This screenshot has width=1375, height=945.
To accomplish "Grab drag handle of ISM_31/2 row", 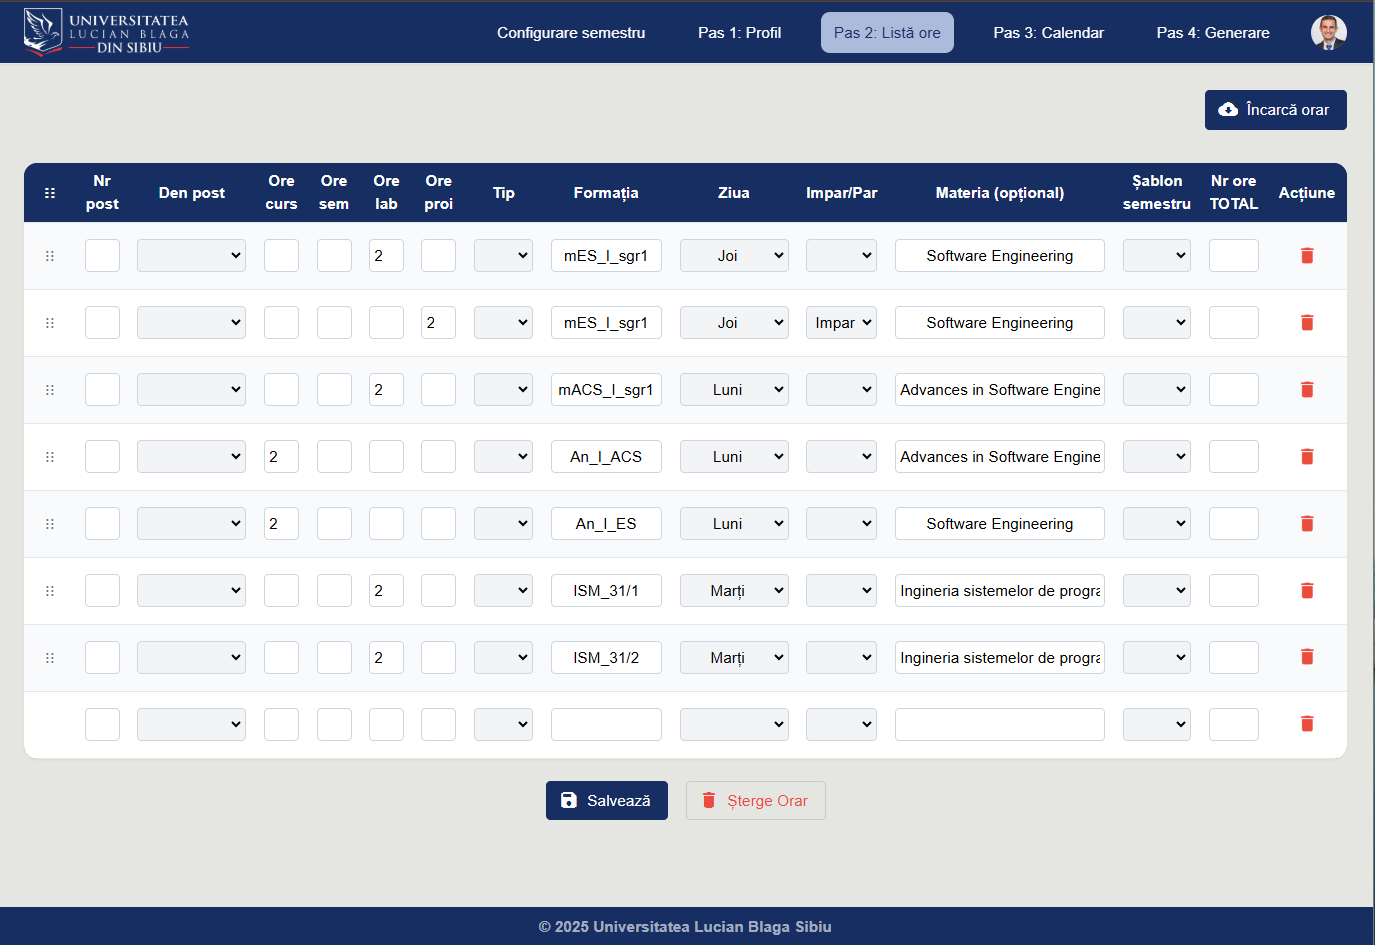I will (x=50, y=658).
